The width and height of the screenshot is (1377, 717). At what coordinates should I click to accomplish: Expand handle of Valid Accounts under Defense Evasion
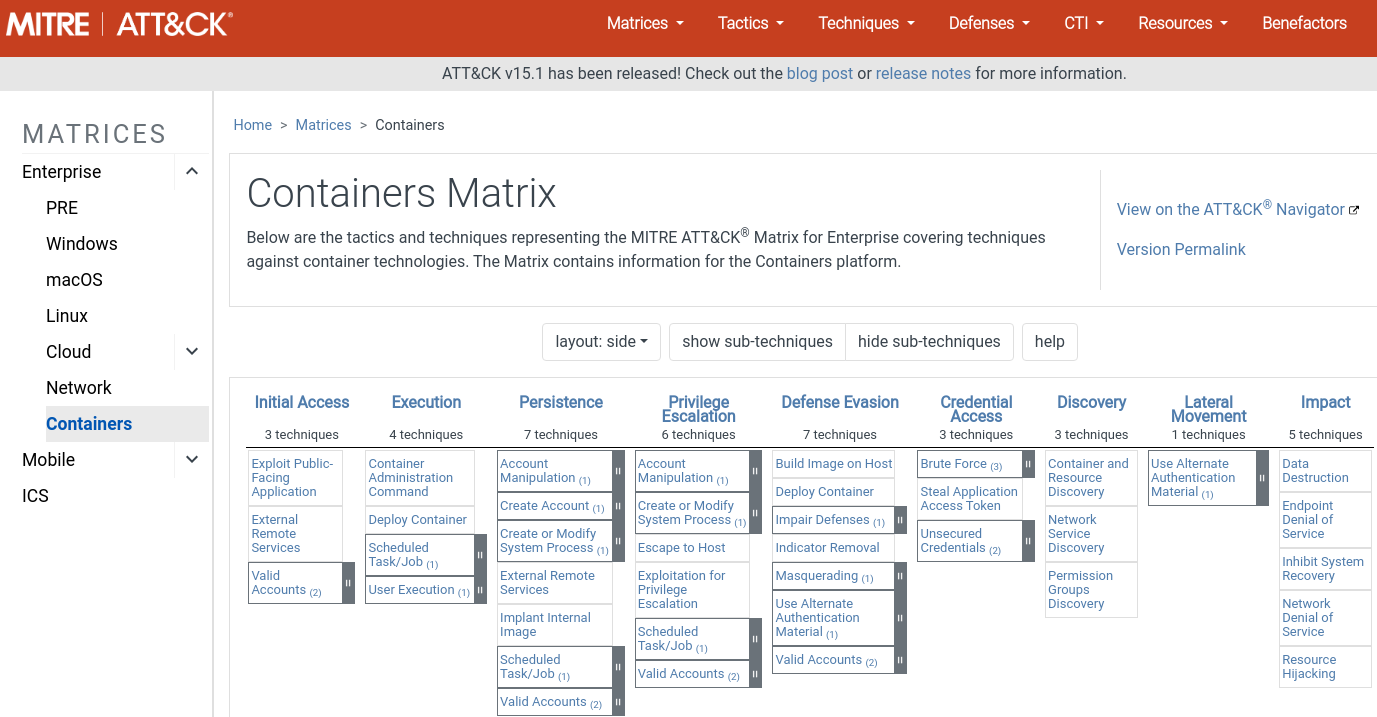coord(900,660)
